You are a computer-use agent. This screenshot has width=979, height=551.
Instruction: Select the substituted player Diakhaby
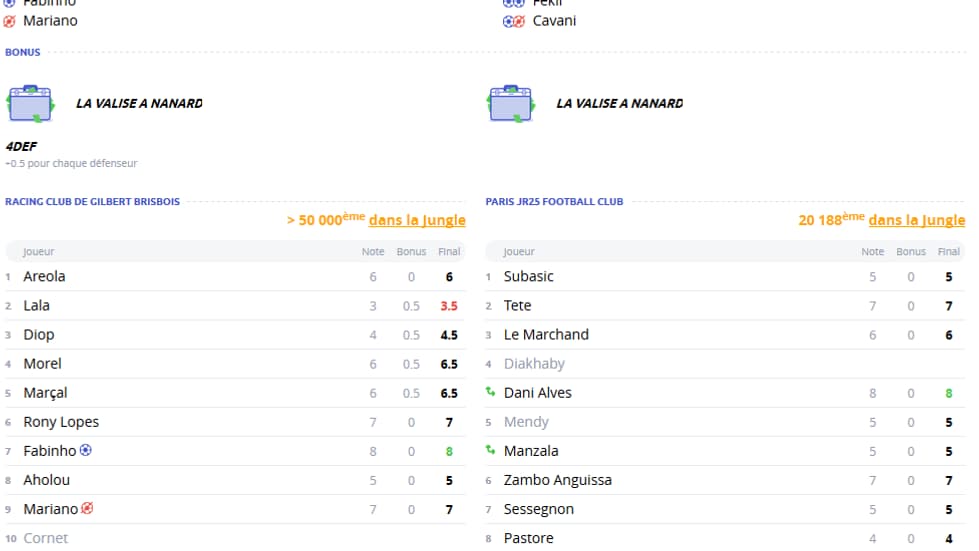tap(534, 363)
